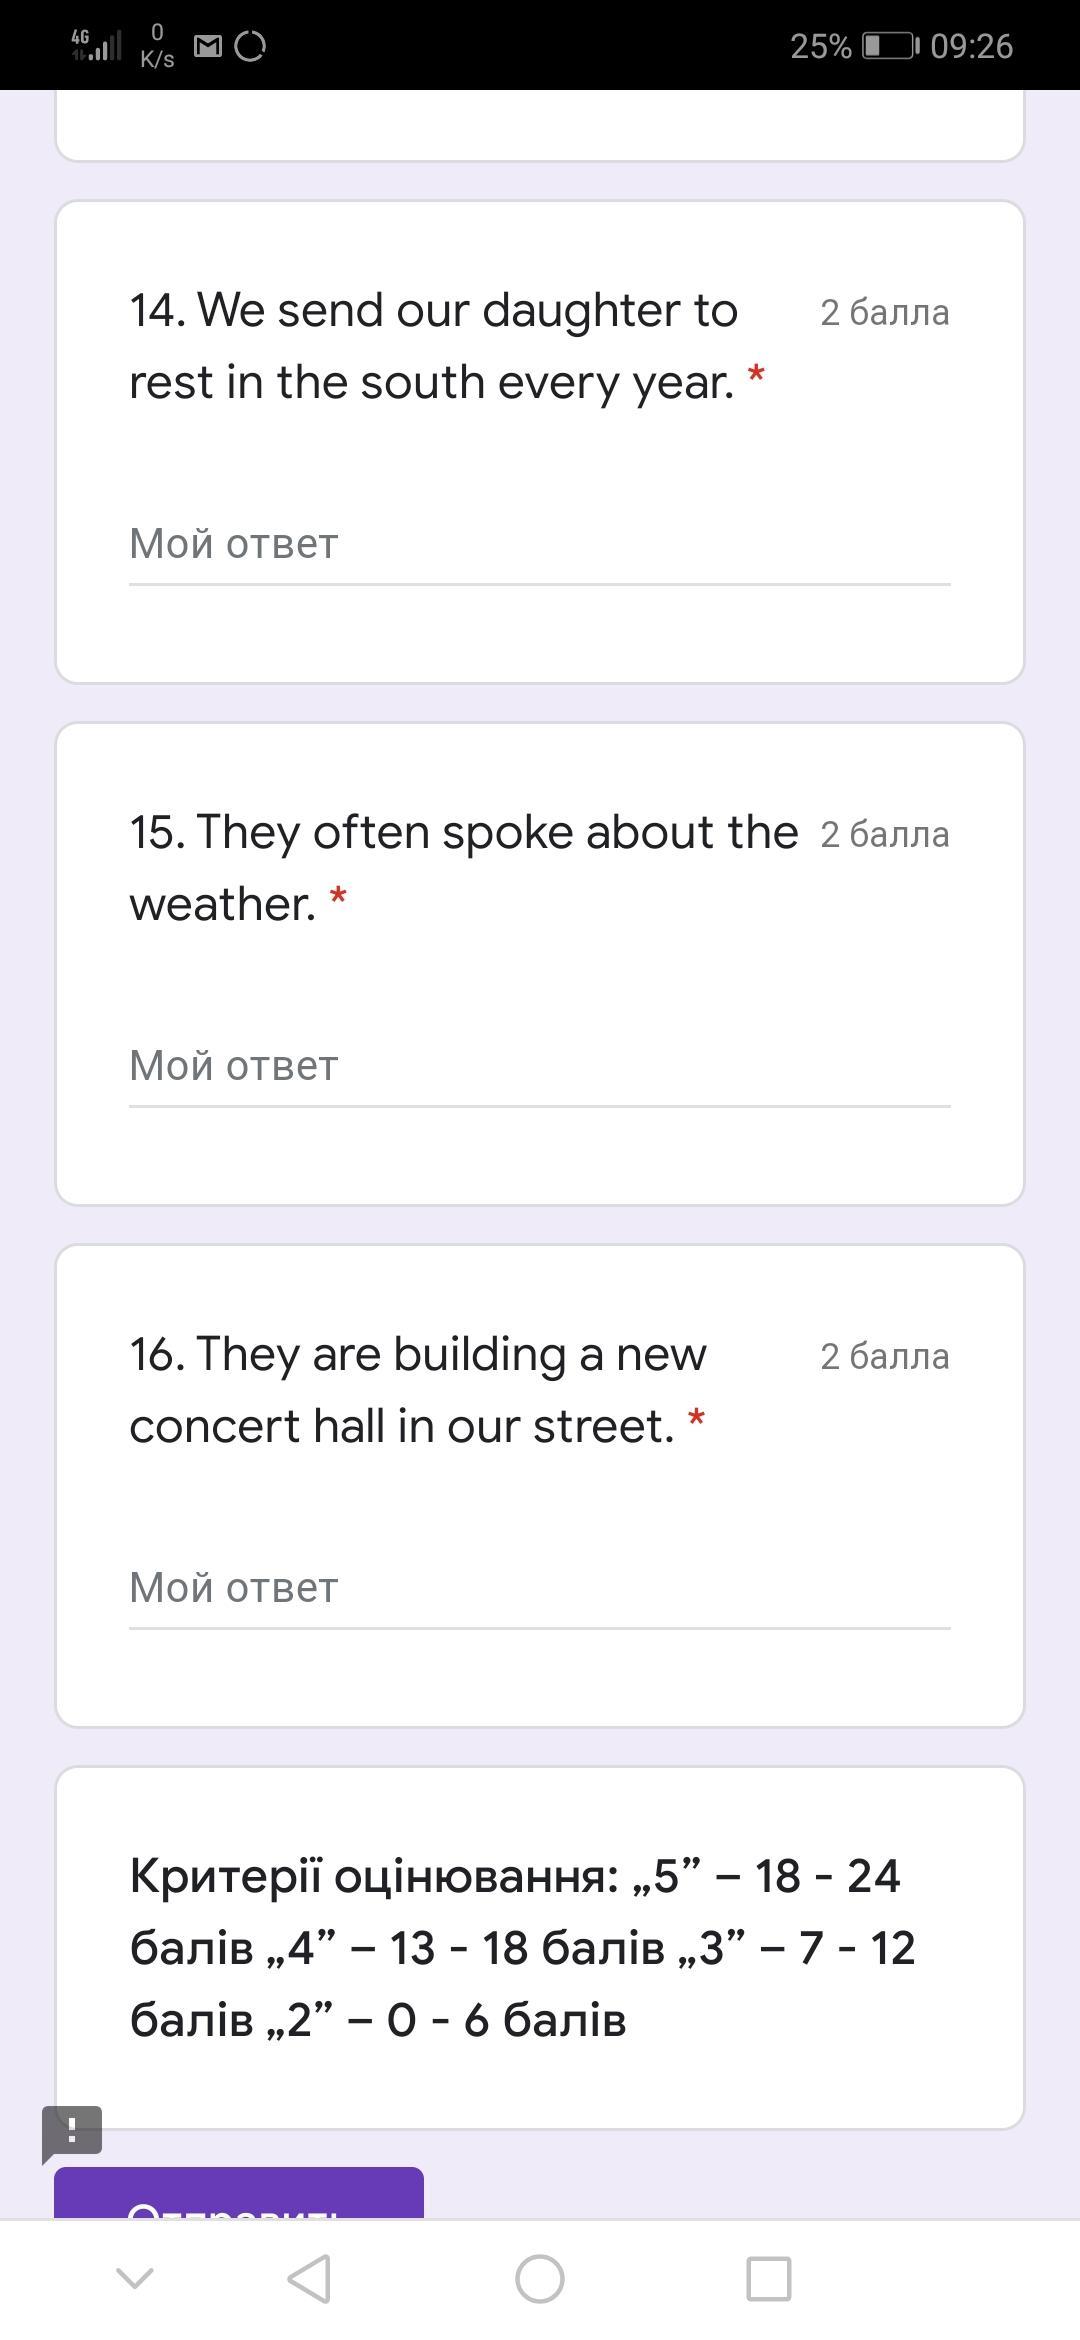Tap the 09:26 clock in the status bar
The image size is (1080, 2340).
coord(971,46)
